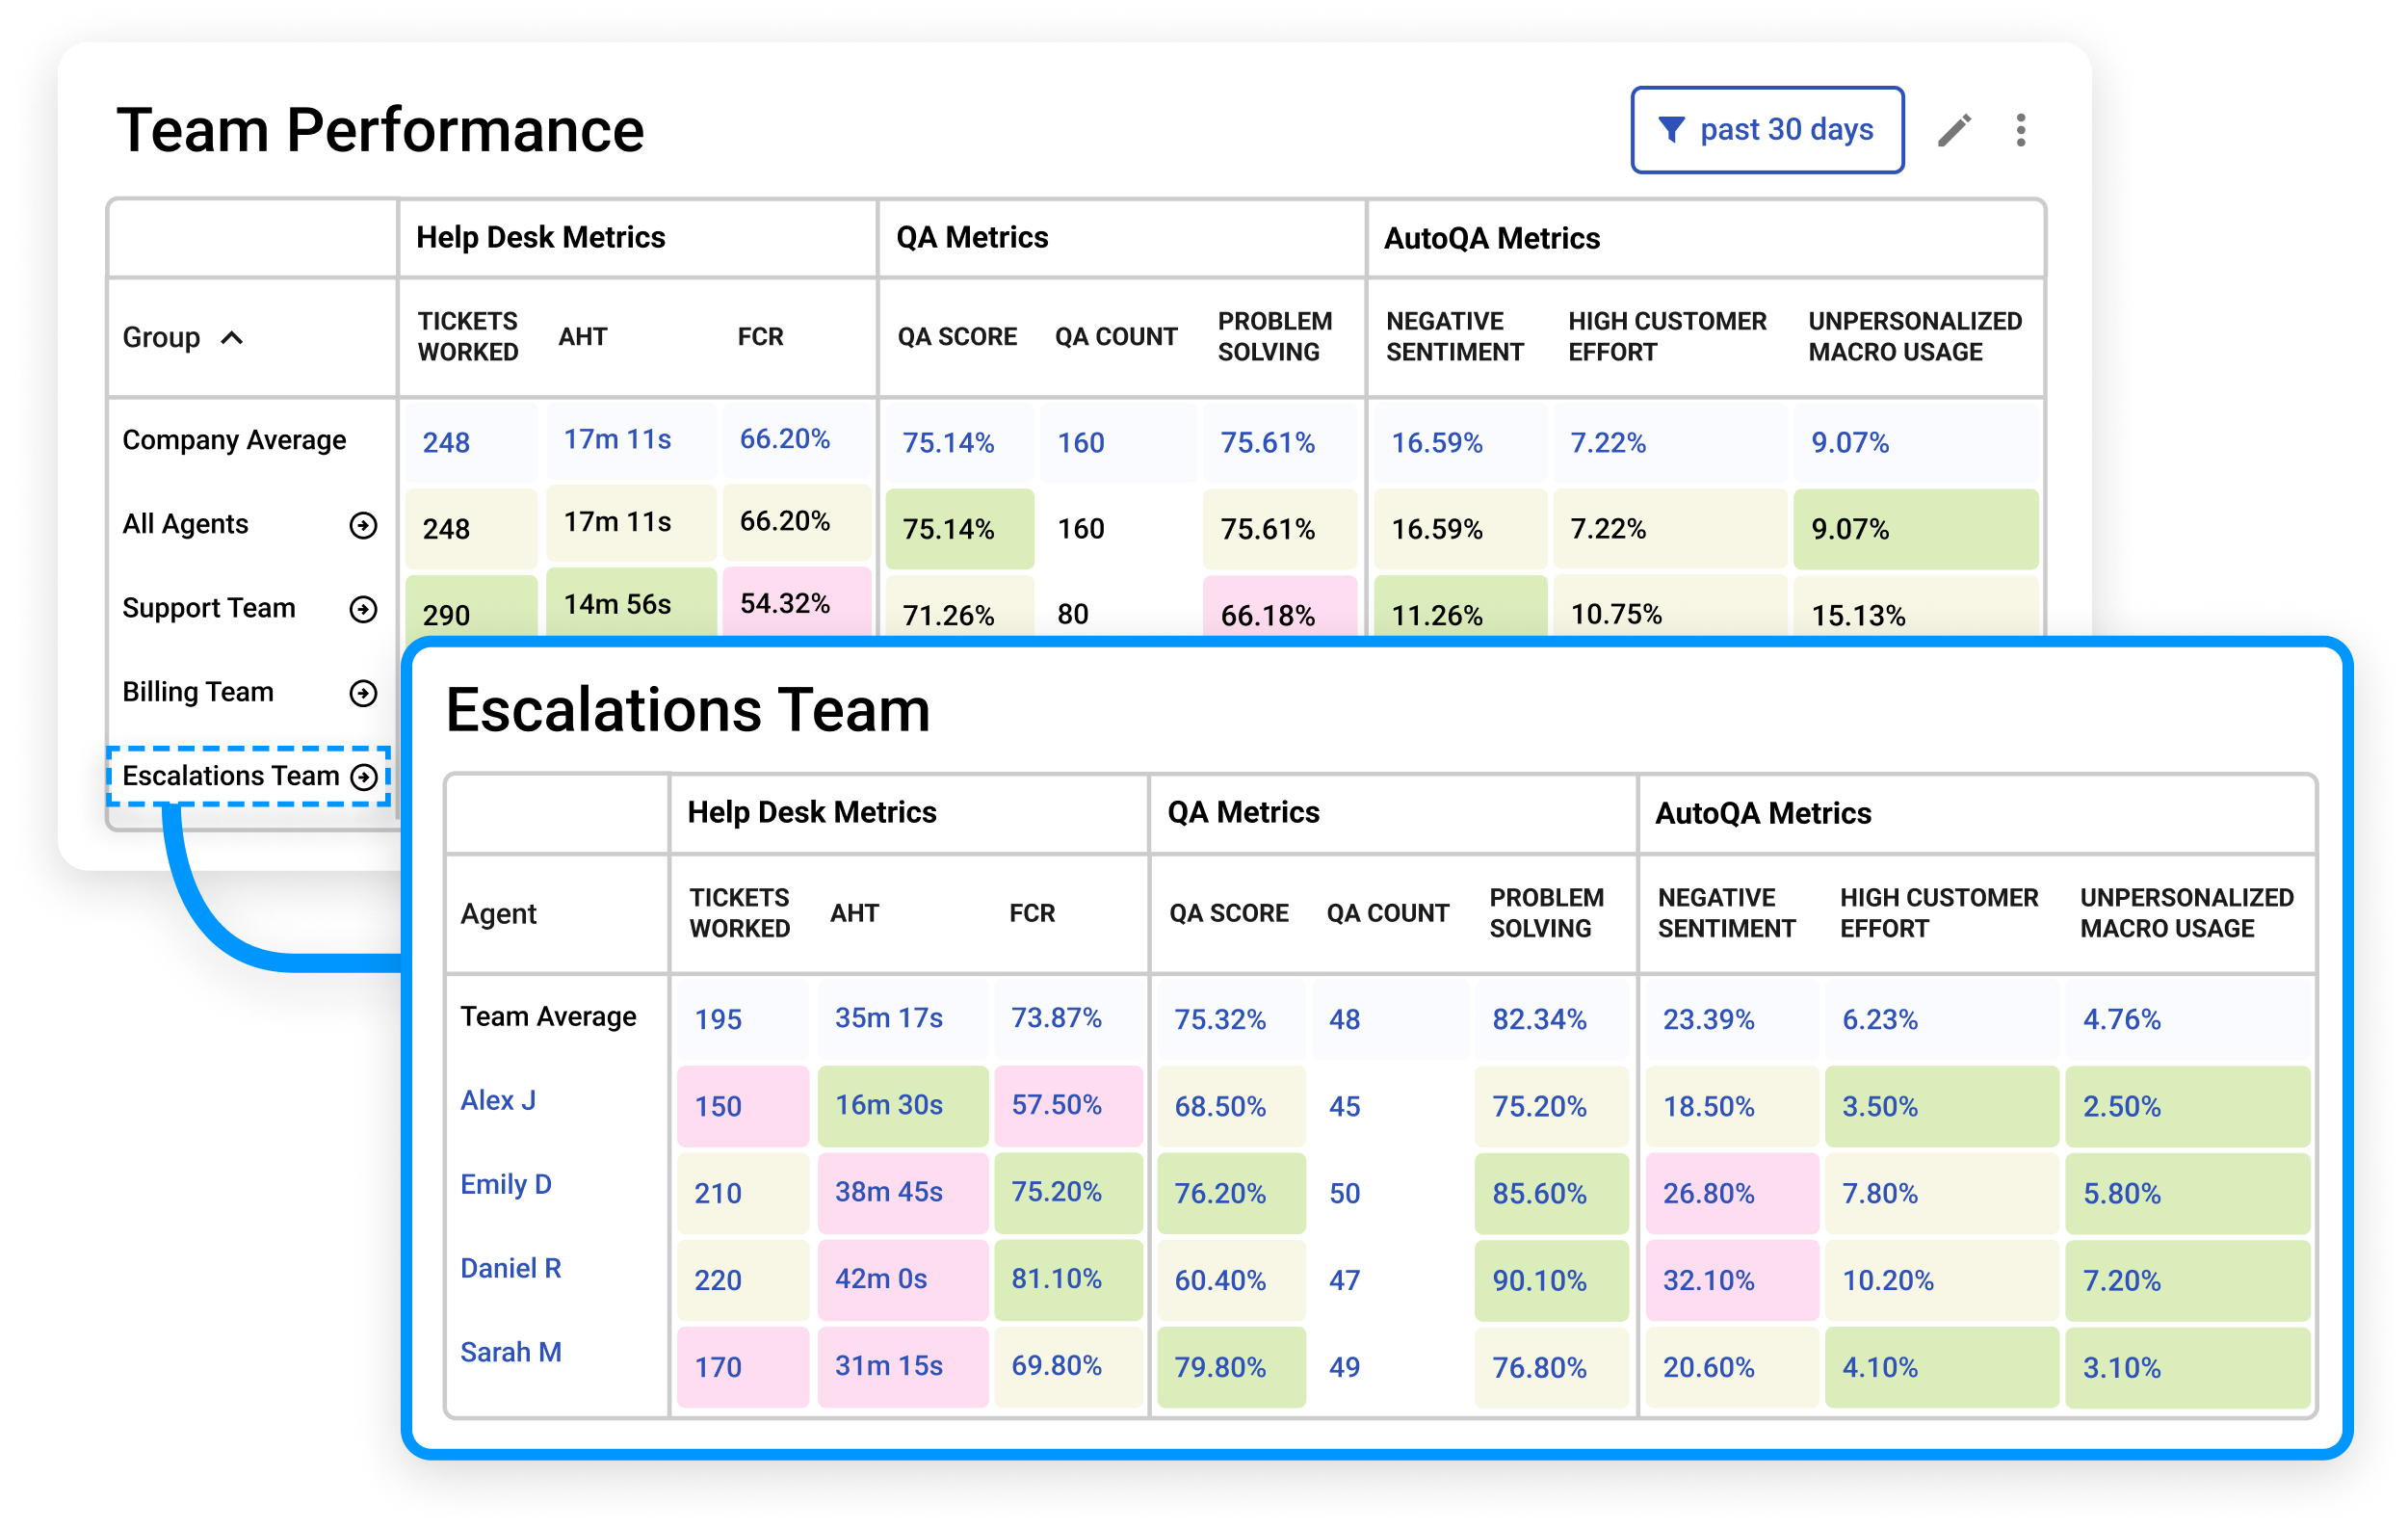Image resolution: width=2408 pixels, height=1529 pixels.
Task: View Daniel R's agent details
Action: pos(510,1268)
